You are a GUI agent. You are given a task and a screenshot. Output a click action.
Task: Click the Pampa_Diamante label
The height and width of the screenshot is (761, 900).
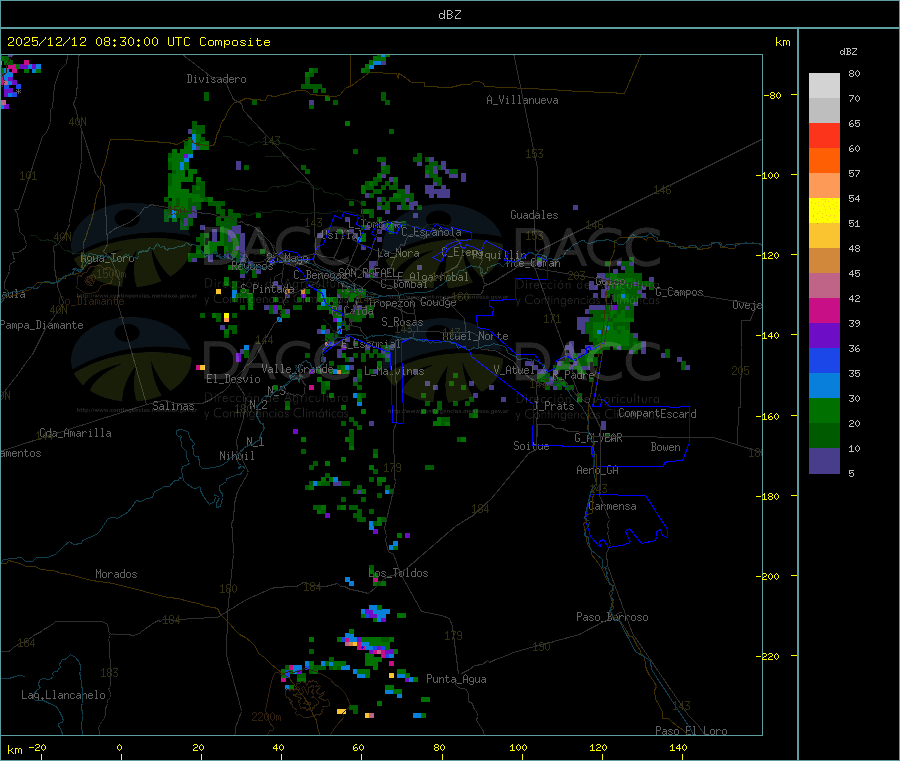(x=42, y=325)
